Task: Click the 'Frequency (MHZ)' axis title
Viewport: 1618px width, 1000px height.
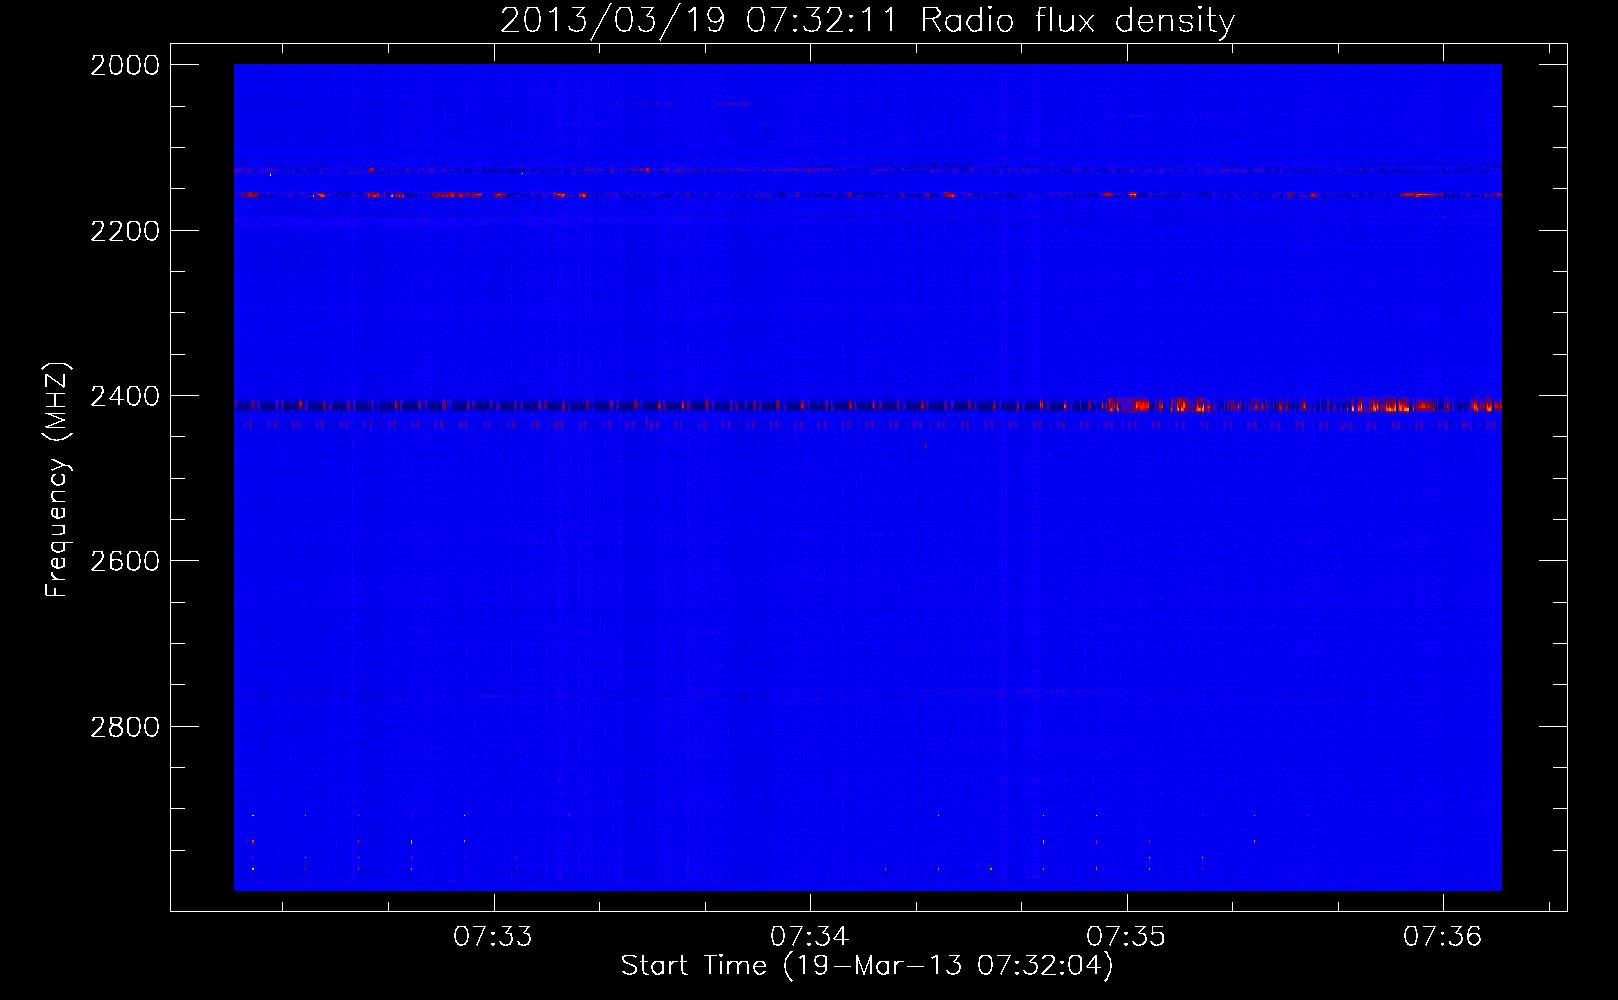Action: point(58,479)
